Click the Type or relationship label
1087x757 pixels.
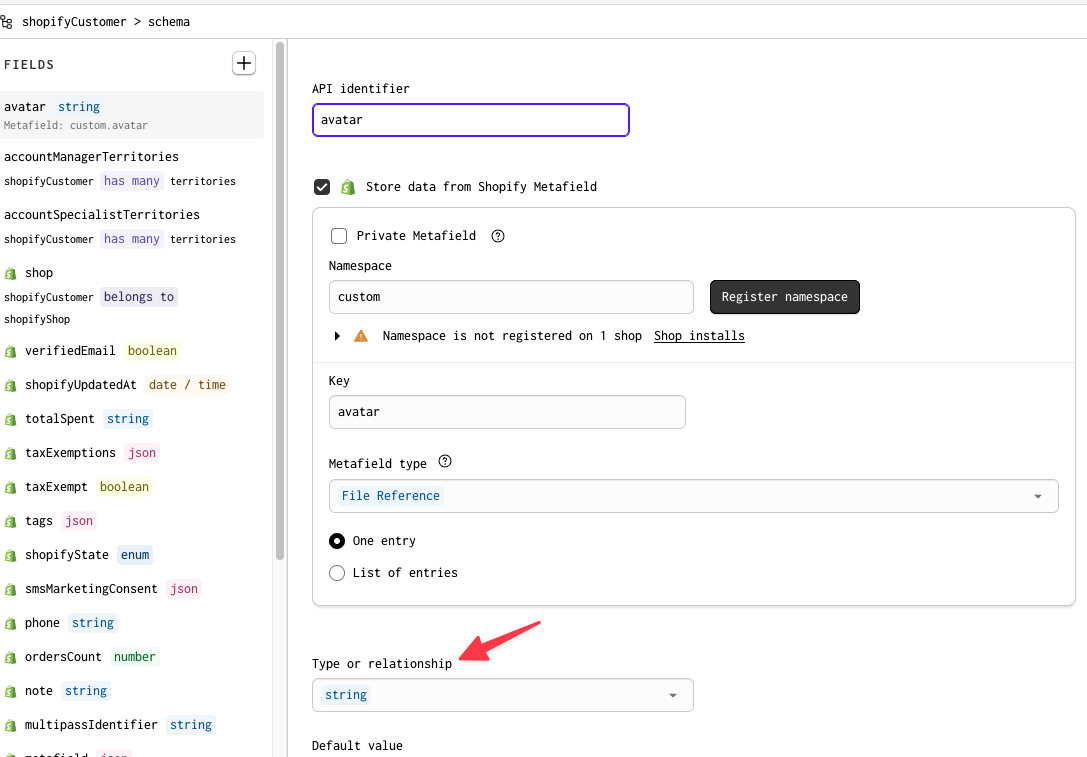click(x=382, y=664)
